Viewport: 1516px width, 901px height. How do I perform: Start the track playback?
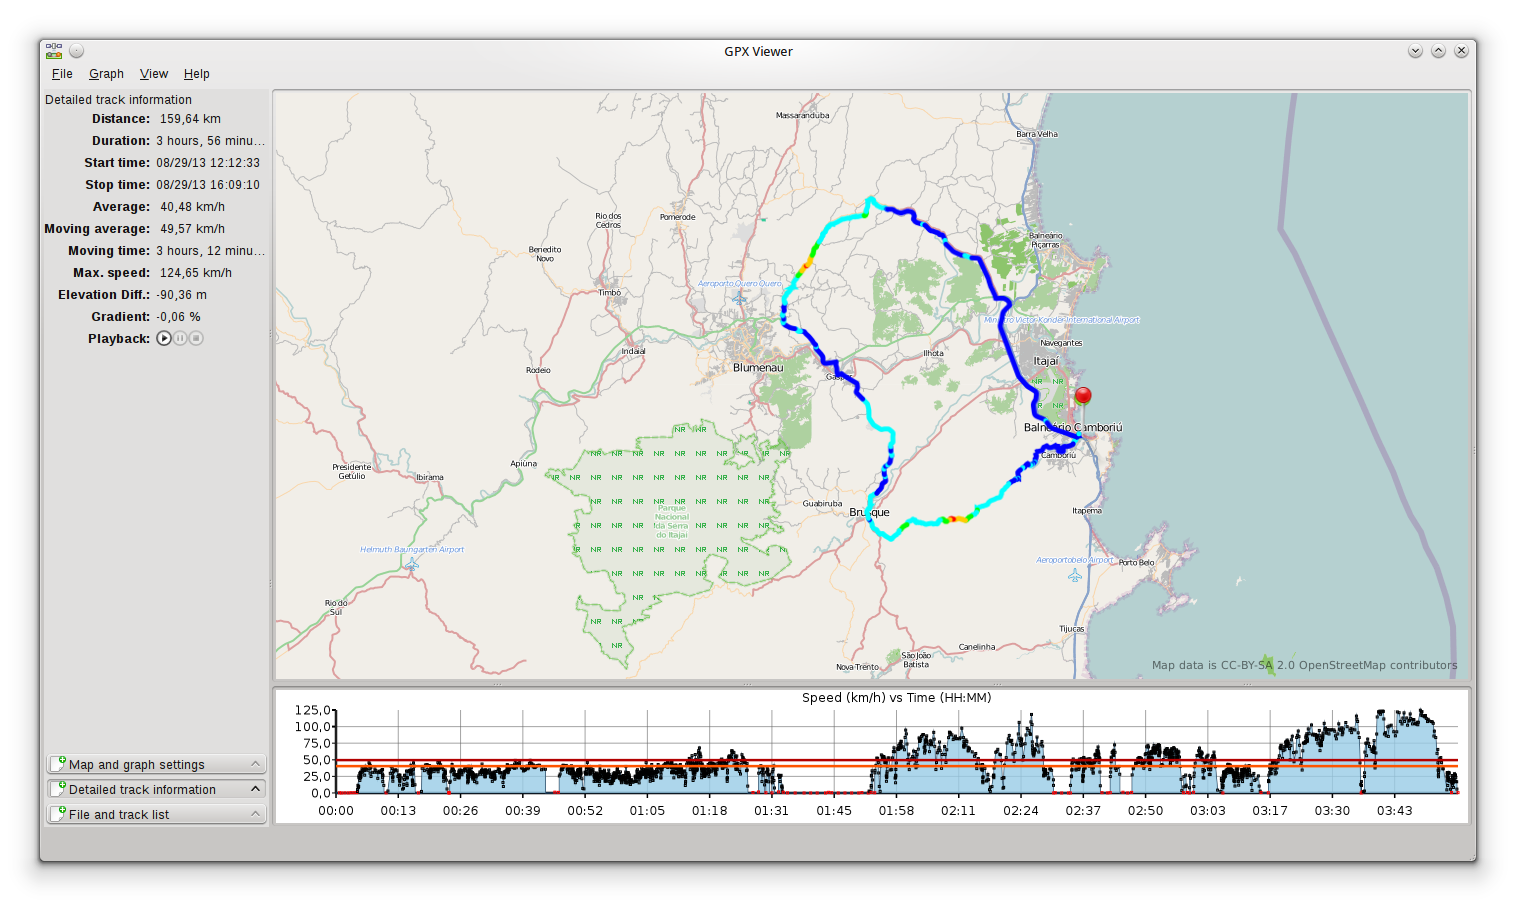point(164,338)
